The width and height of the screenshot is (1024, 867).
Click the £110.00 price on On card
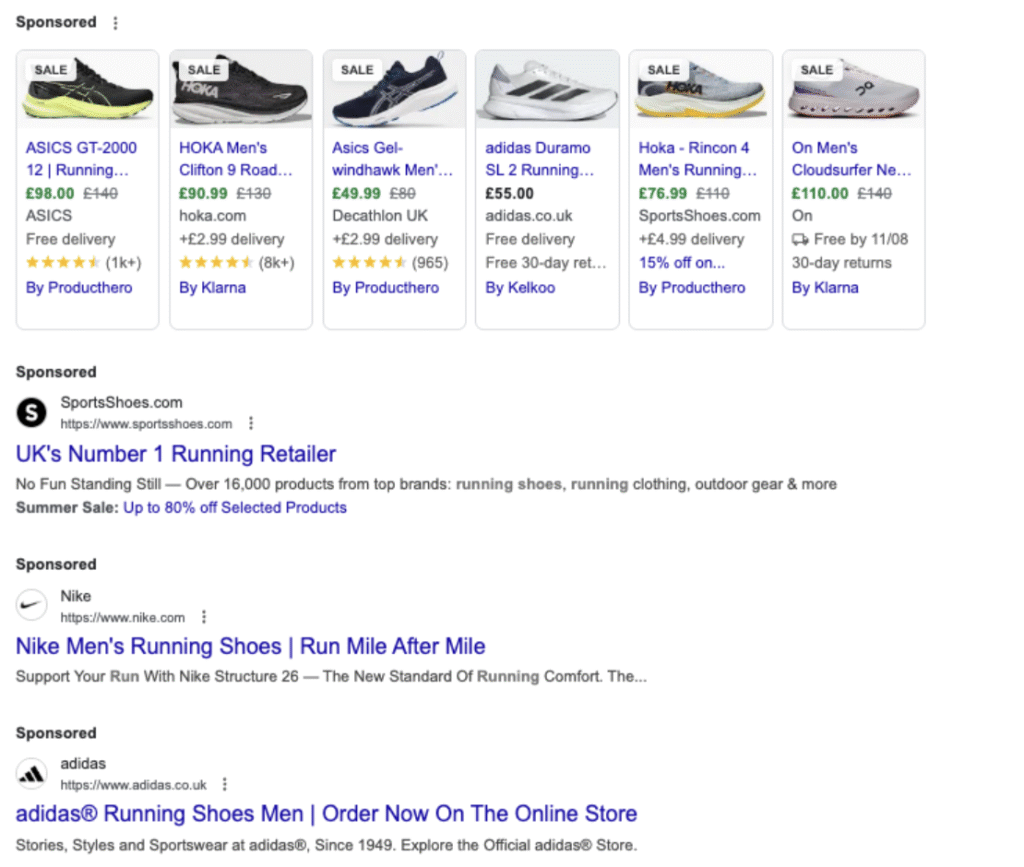pos(820,194)
